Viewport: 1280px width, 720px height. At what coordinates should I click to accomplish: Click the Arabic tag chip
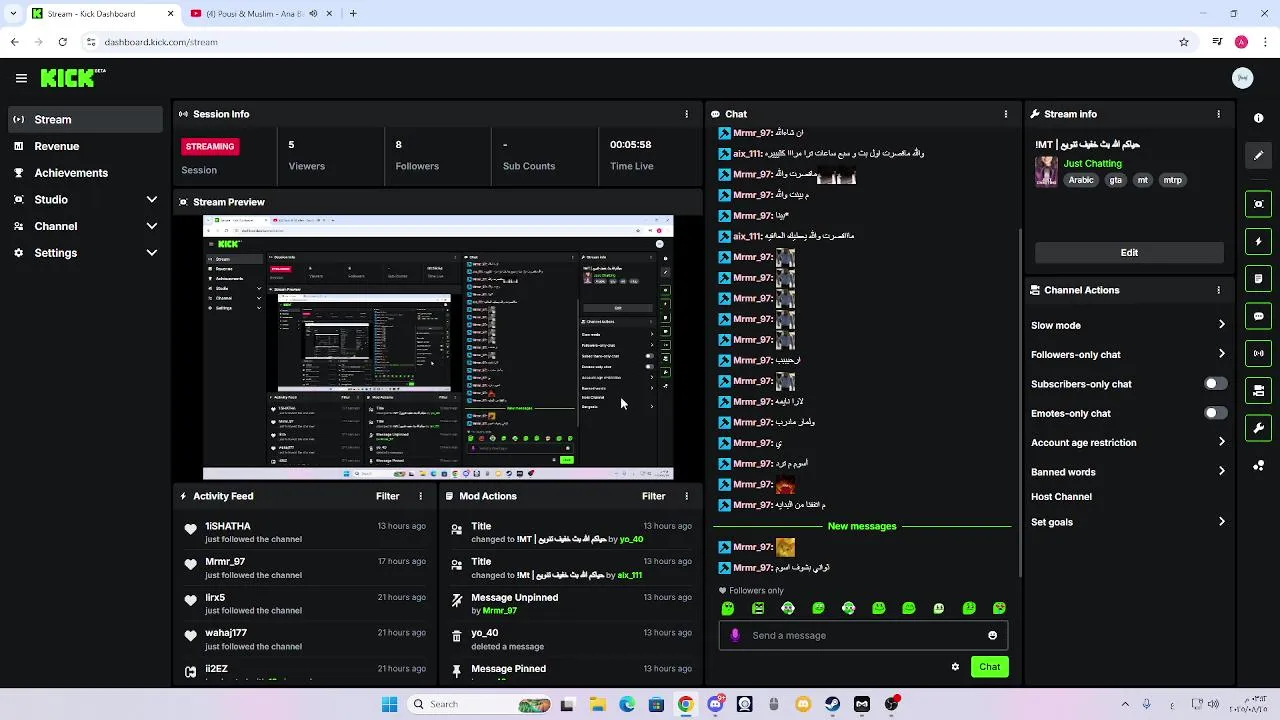[1081, 180]
